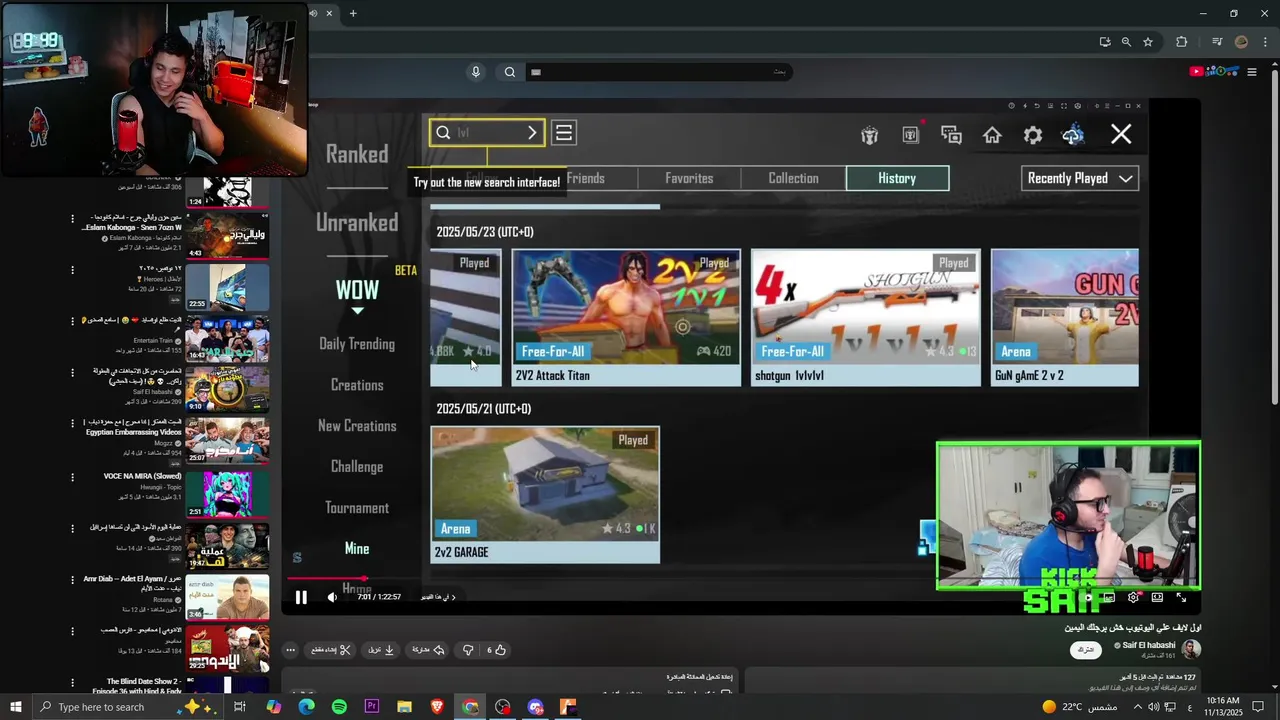Bookmark this page with star icon
This screenshot has height=720, width=1280.
pyautogui.click(x=1148, y=42)
